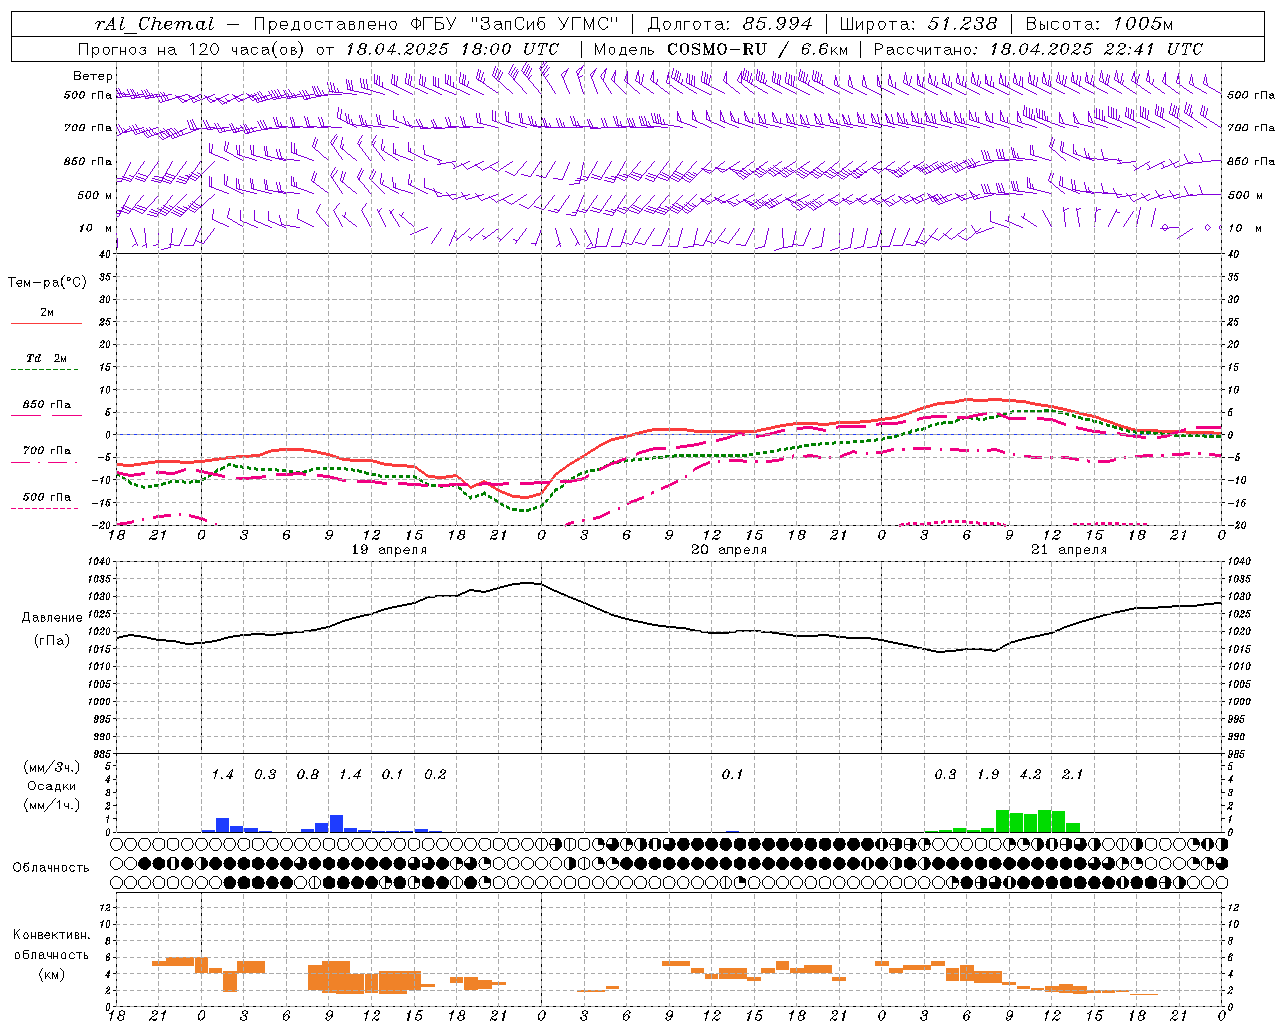Image resolution: width=1280 pixels, height=1024 pixels.
Task: Click the 850 гПа temperature legend entry
Action: [x=47, y=405]
